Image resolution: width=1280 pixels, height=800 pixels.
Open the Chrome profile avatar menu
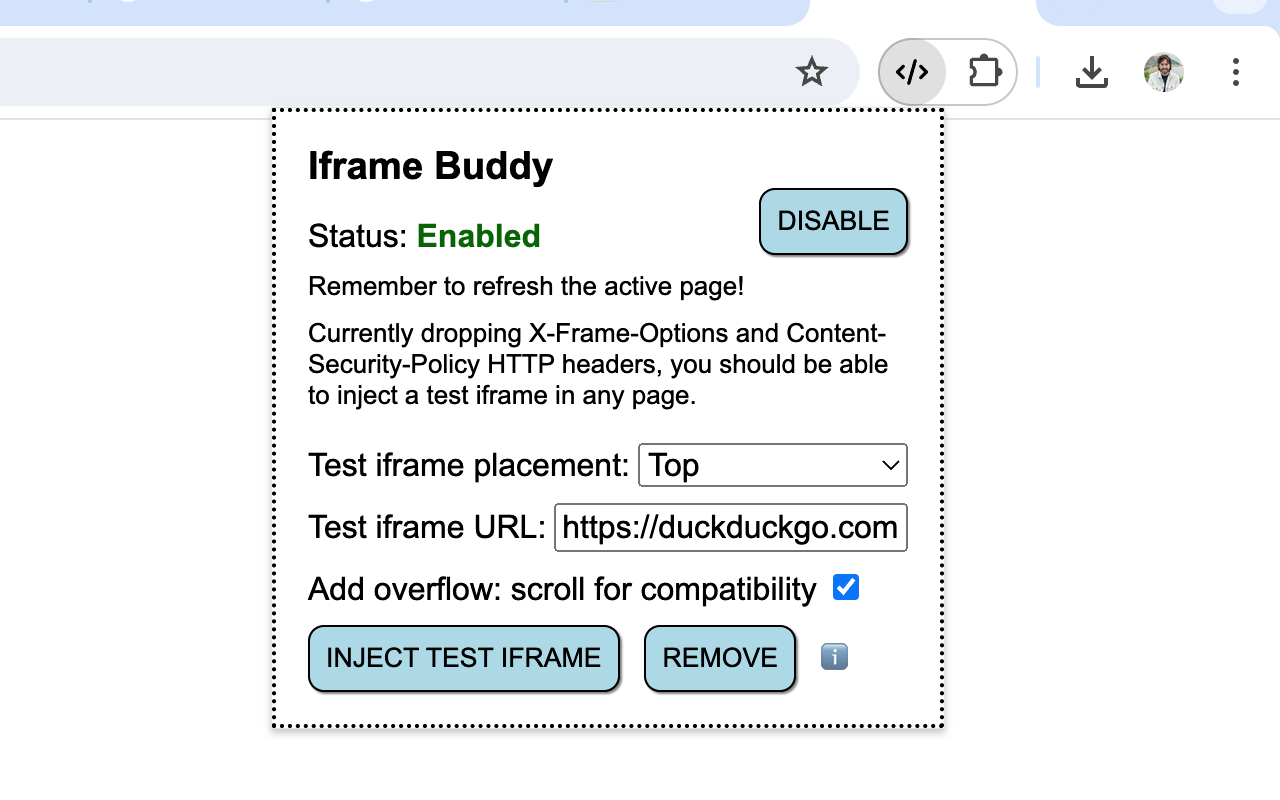tap(1163, 72)
